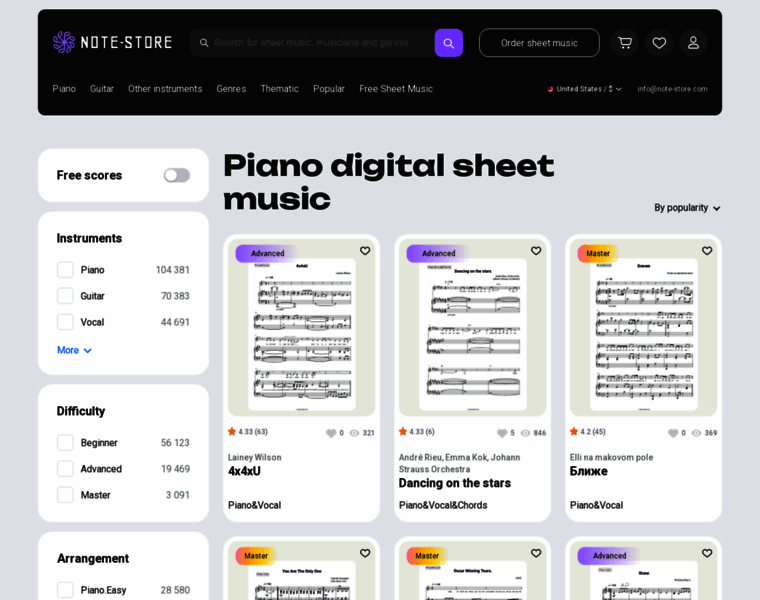Add 4x4xU to favorites
The height and width of the screenshot is (600, 760).
[365, 251]
